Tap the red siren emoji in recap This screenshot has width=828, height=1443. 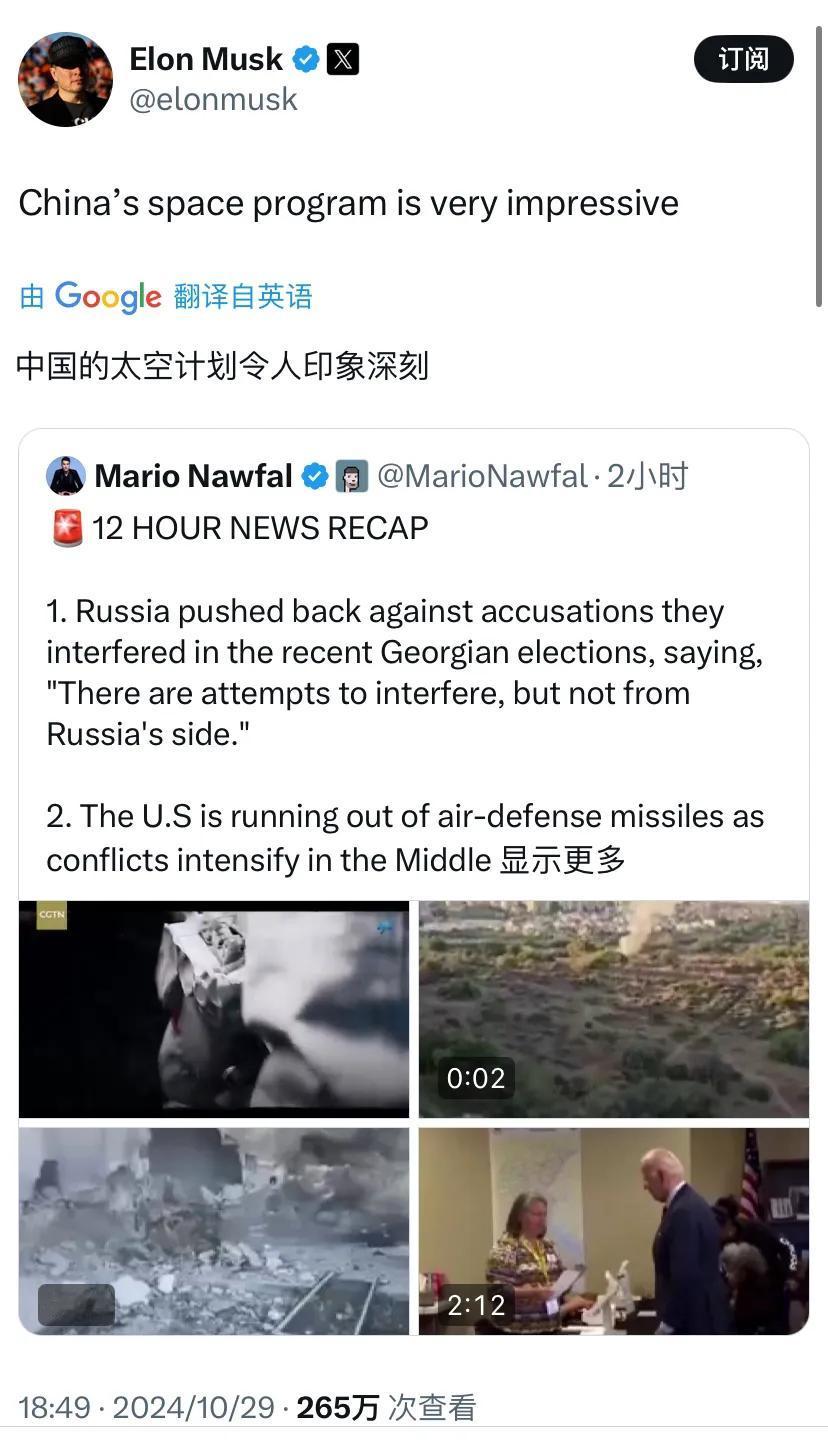pyautogui.click(x=67, y=528)
